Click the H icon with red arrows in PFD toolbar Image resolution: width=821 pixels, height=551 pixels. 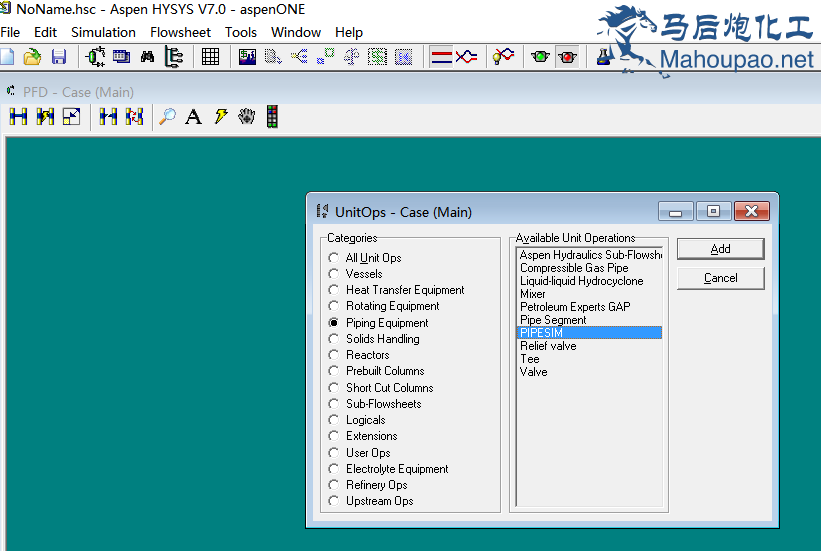point(135,116)
